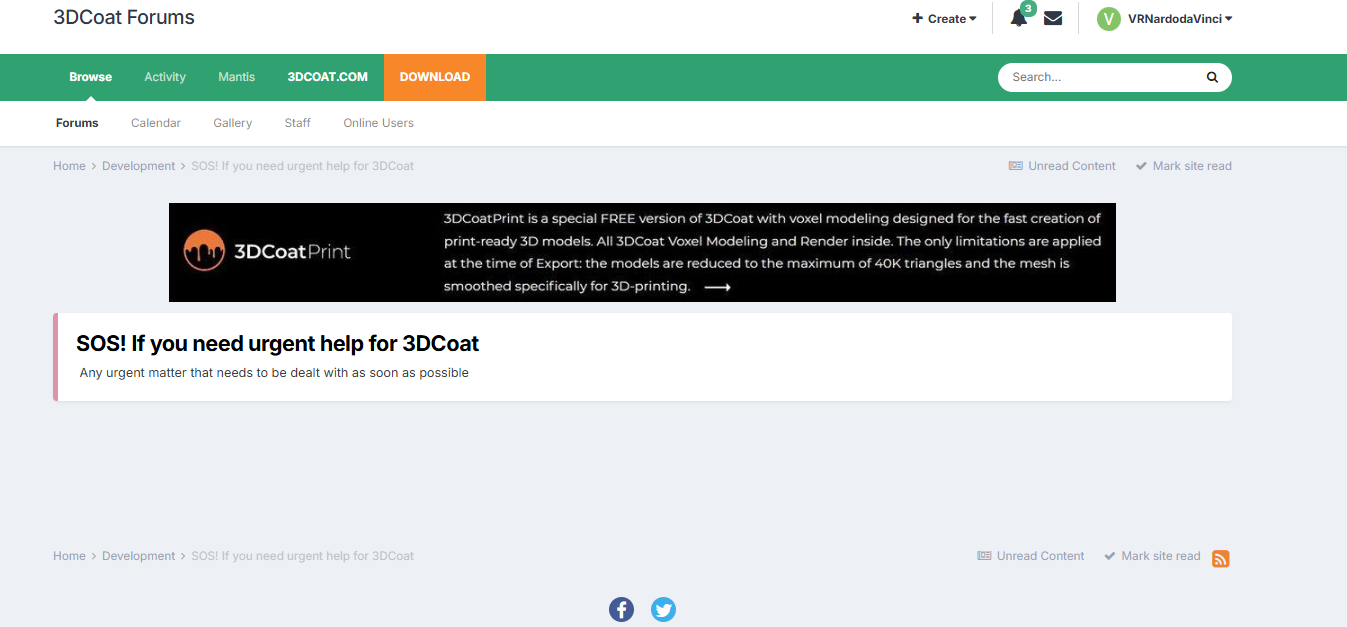The height and width of the screenshot is (627, 1347).
Task: Click the VRNardodaVinci avatar icon
Action: 1108,19
